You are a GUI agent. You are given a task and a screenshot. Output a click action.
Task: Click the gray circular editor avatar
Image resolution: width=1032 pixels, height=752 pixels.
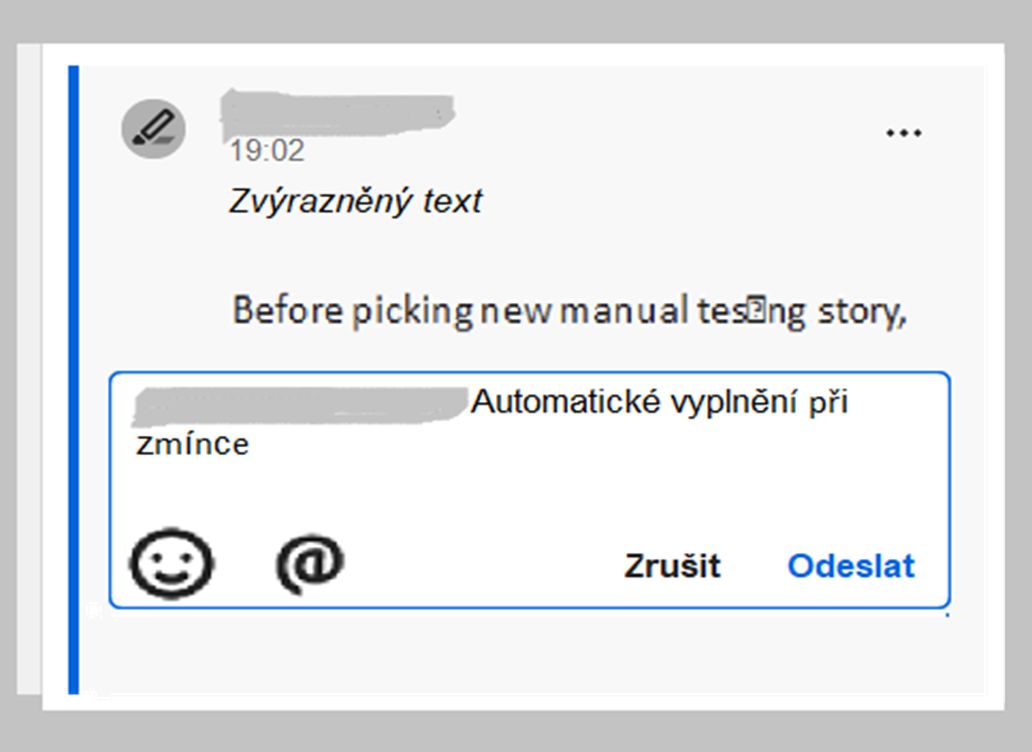pyautogui.click(x=152, y=127)
